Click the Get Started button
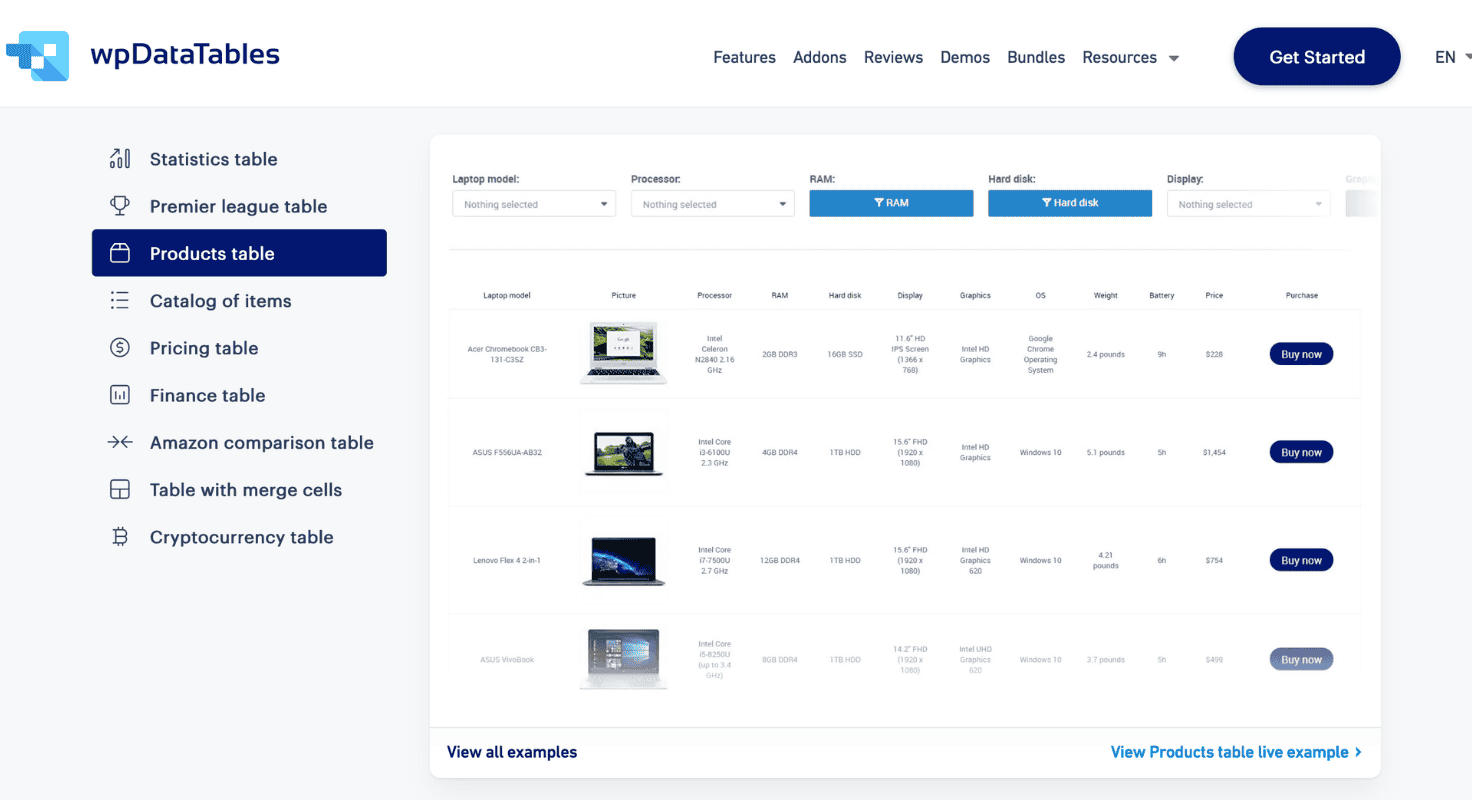 click(x=1316, y=57)
